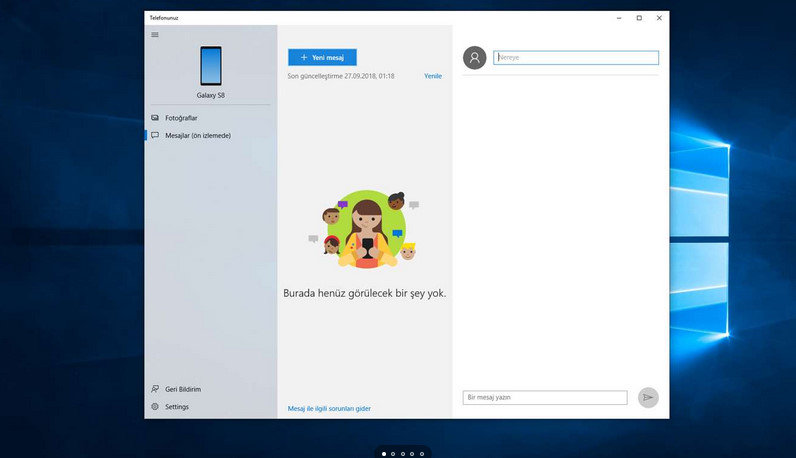
Task: Click the Galaxy S8 device name
Action: tap(211, 95)
